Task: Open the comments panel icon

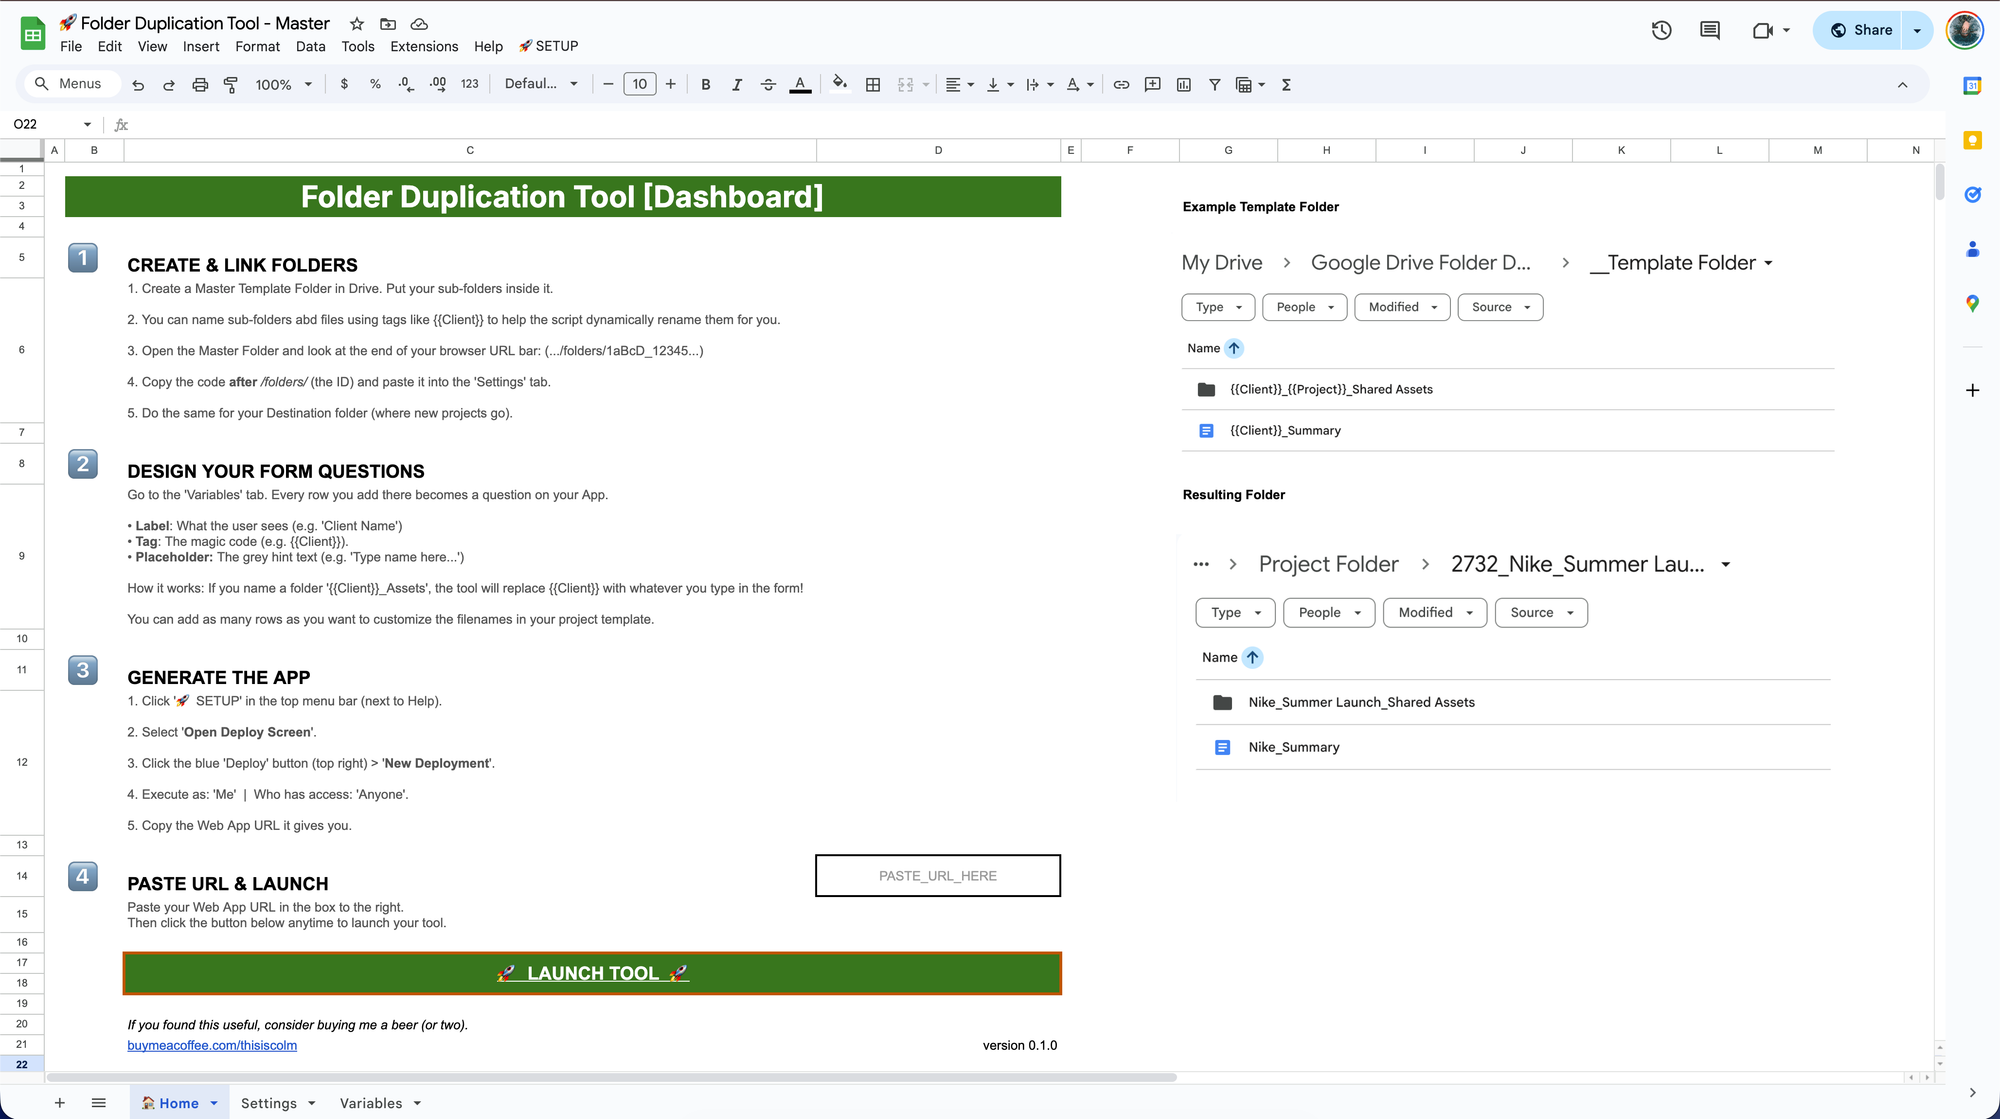Action: coord(1710,30)
